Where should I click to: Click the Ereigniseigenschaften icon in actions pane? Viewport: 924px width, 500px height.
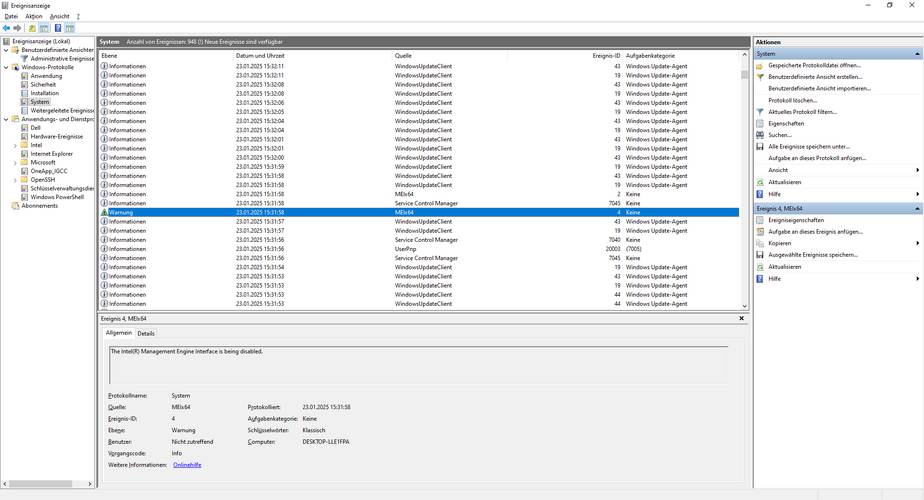click(760, 221)
